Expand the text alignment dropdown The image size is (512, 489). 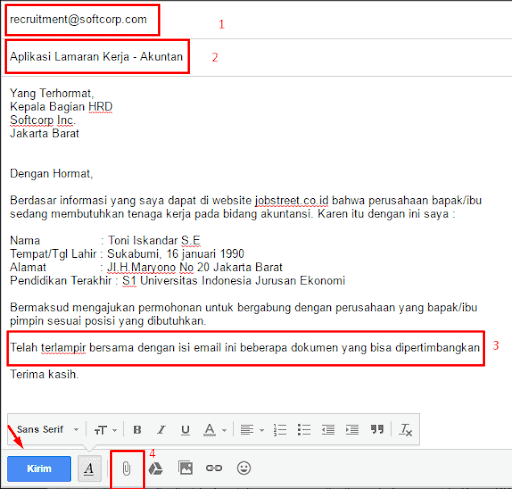(252, 430)
